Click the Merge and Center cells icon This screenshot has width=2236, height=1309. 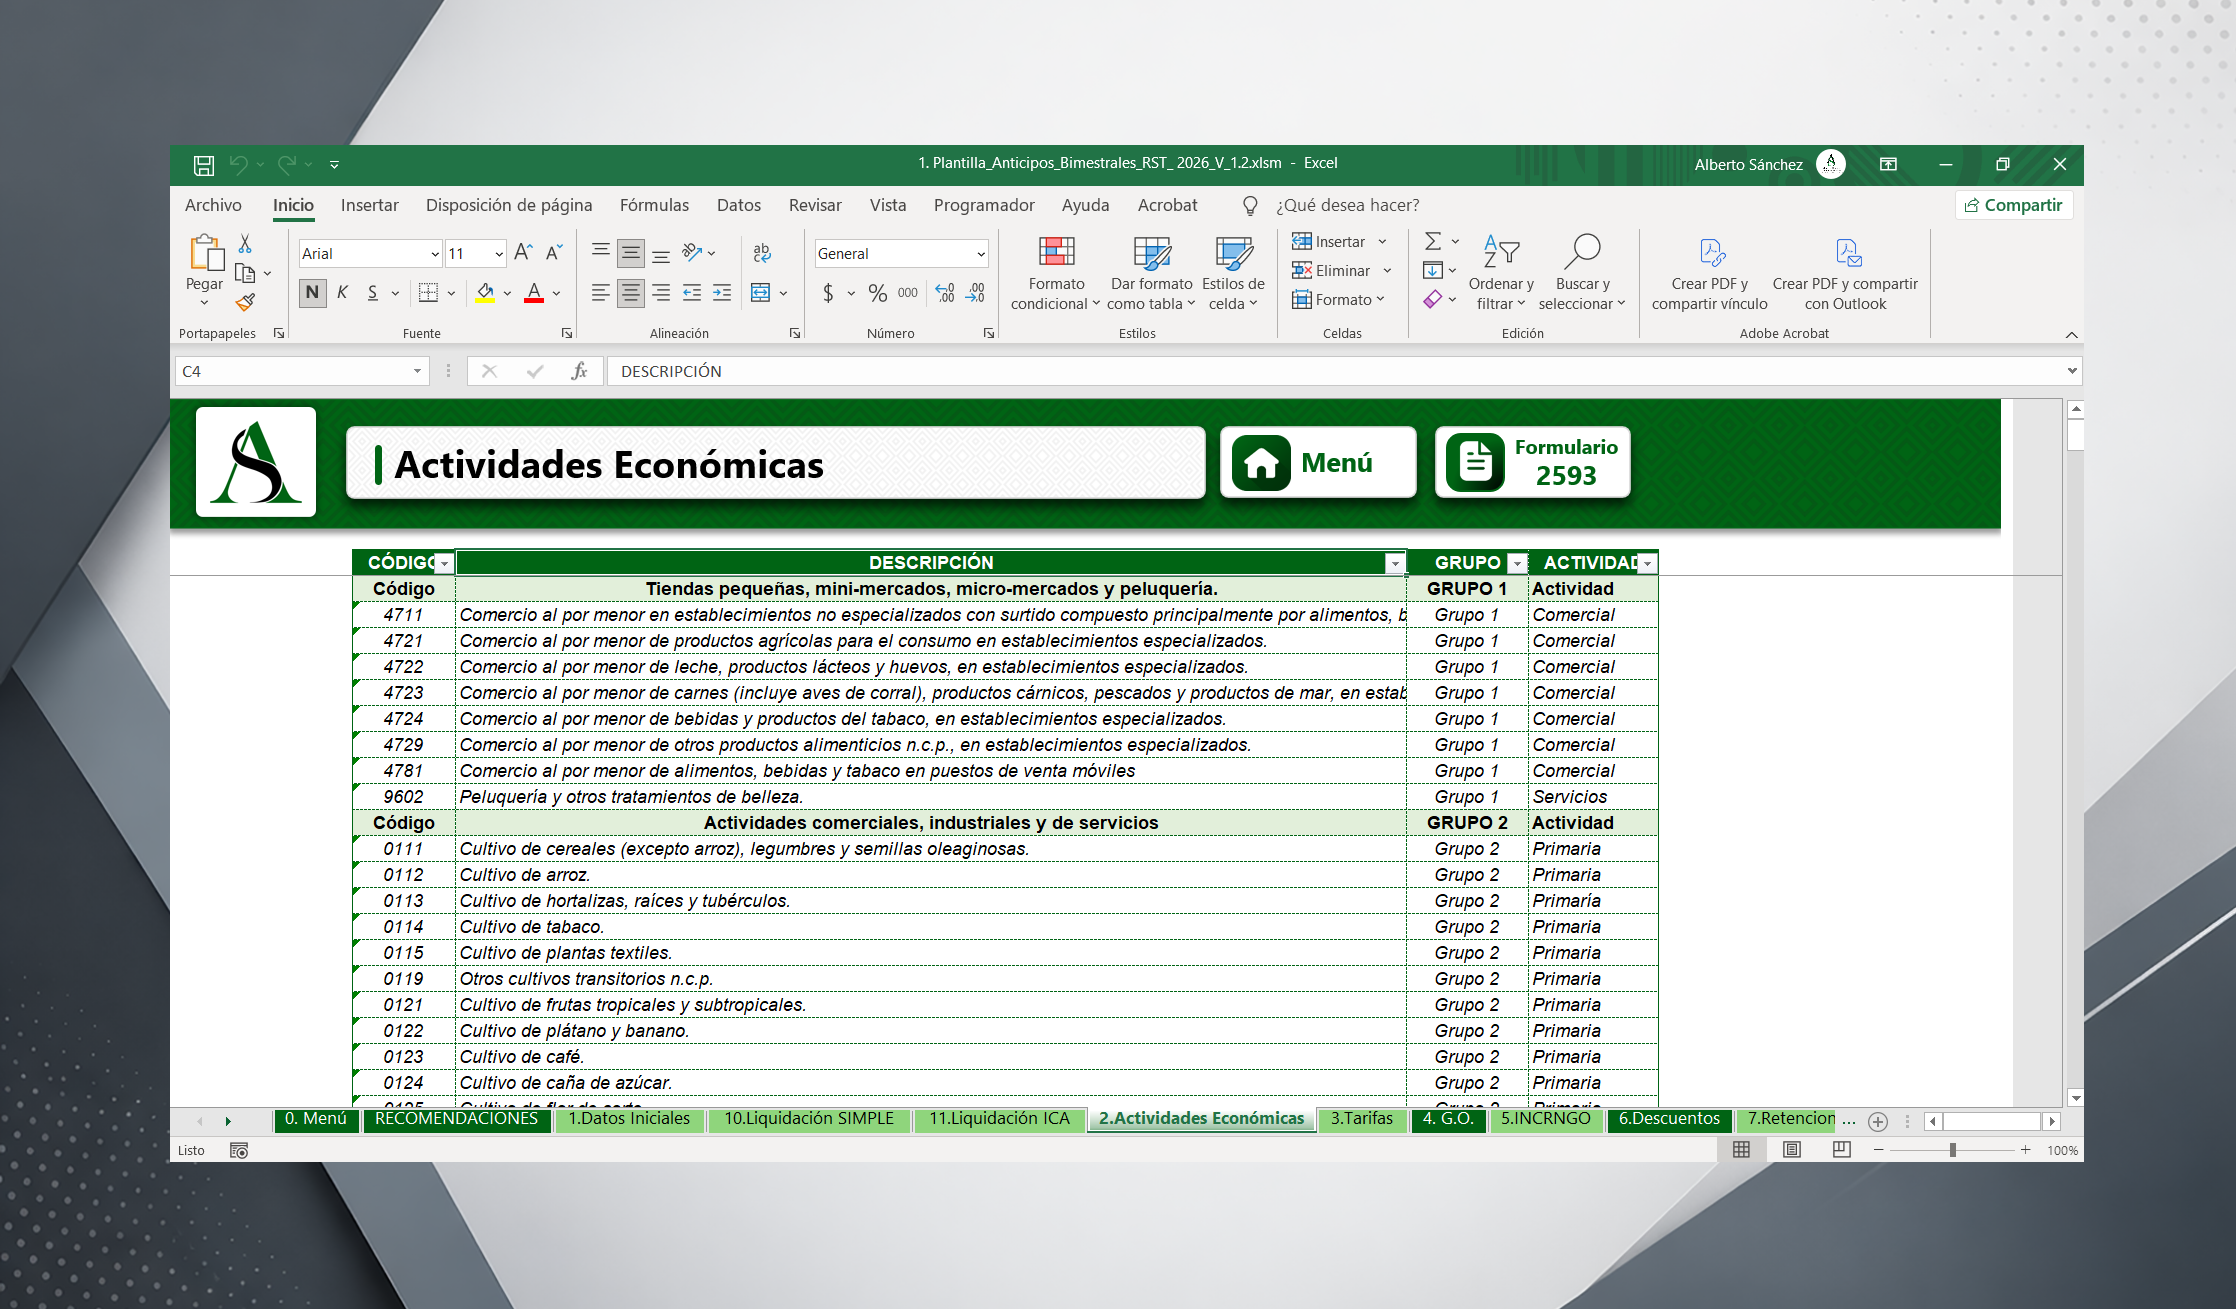[x=760, y=293]
